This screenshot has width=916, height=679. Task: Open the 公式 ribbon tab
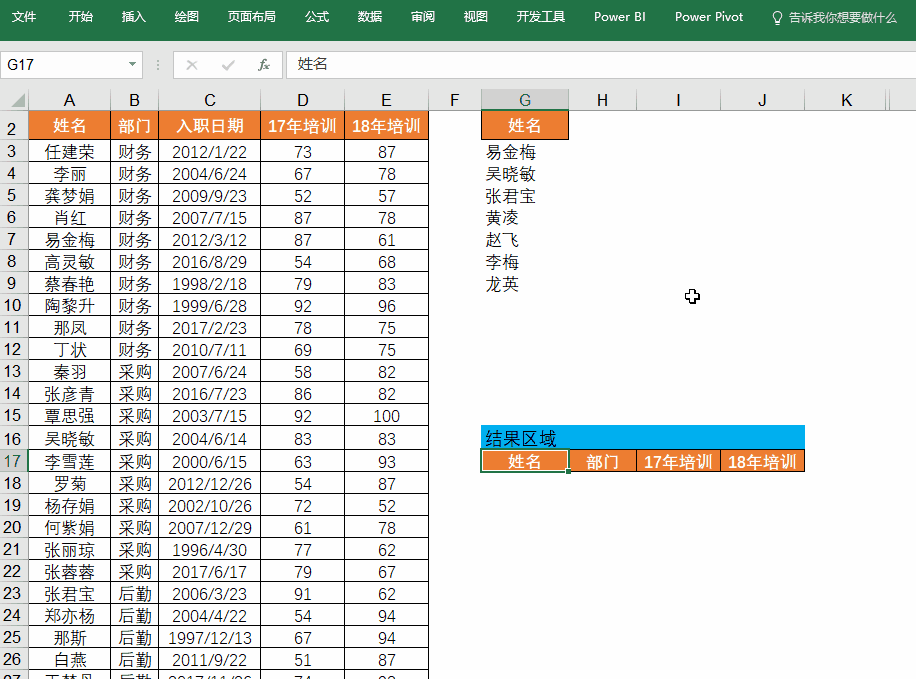316,17
